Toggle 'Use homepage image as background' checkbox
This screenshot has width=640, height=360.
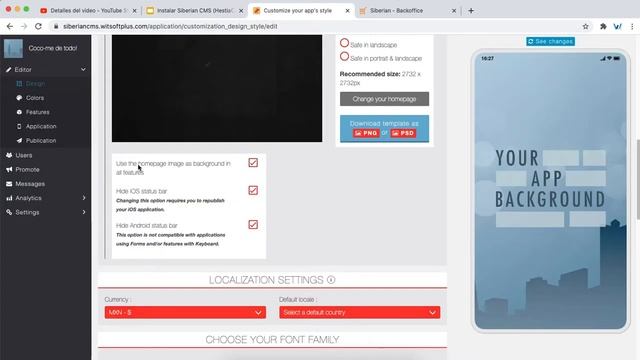pyautogui.click(x=253, y=163)
